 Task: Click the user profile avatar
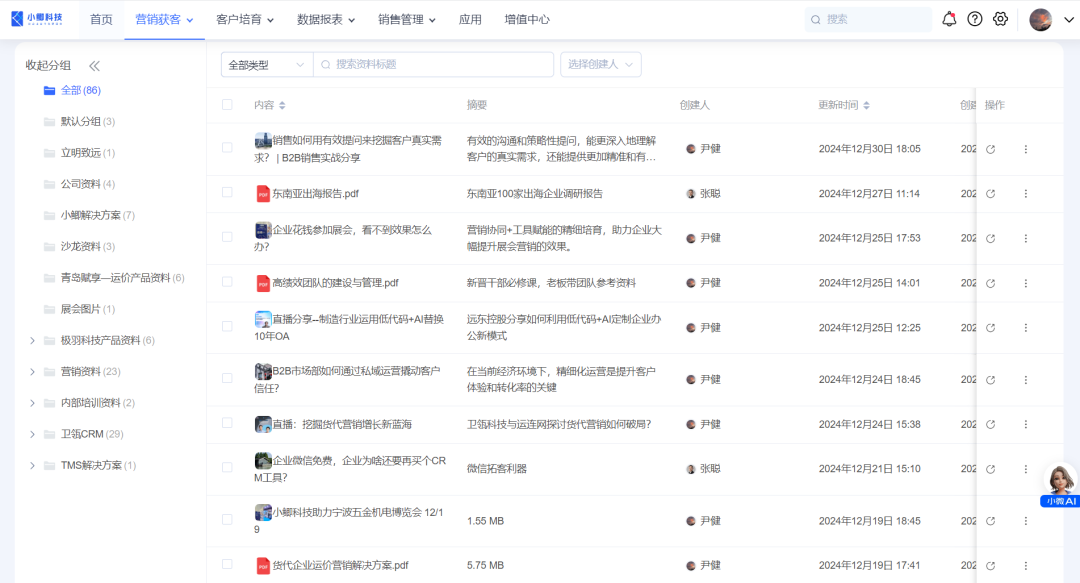click(x=1040, y=20)
